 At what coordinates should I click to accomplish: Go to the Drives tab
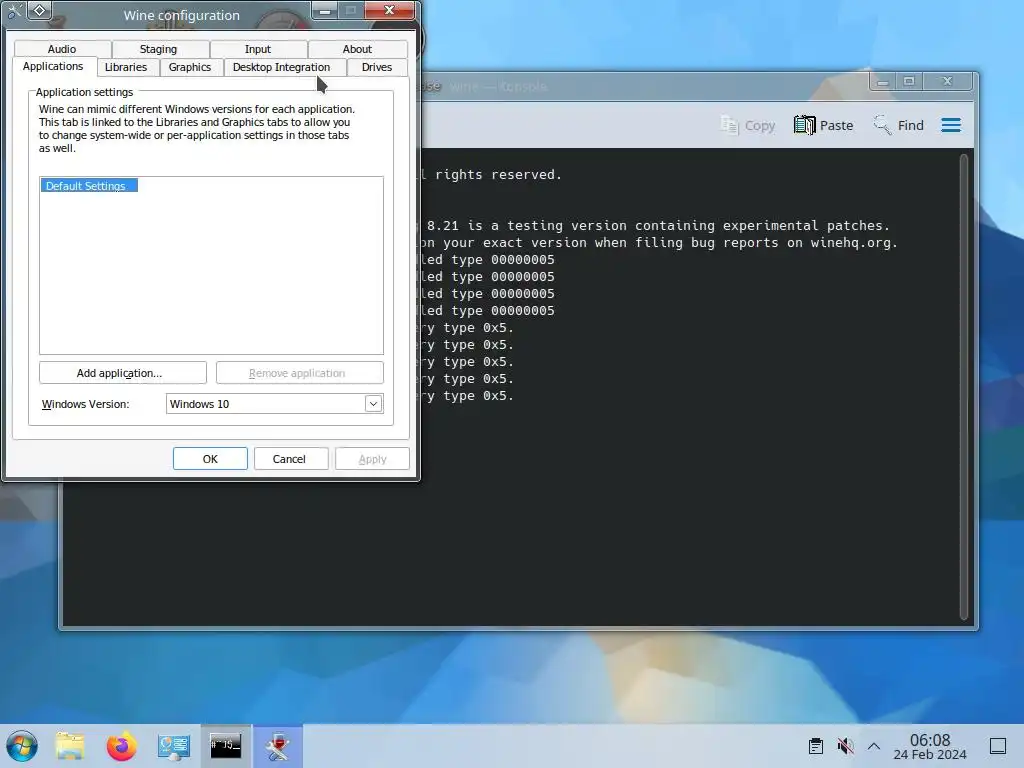tap(377, 67)
